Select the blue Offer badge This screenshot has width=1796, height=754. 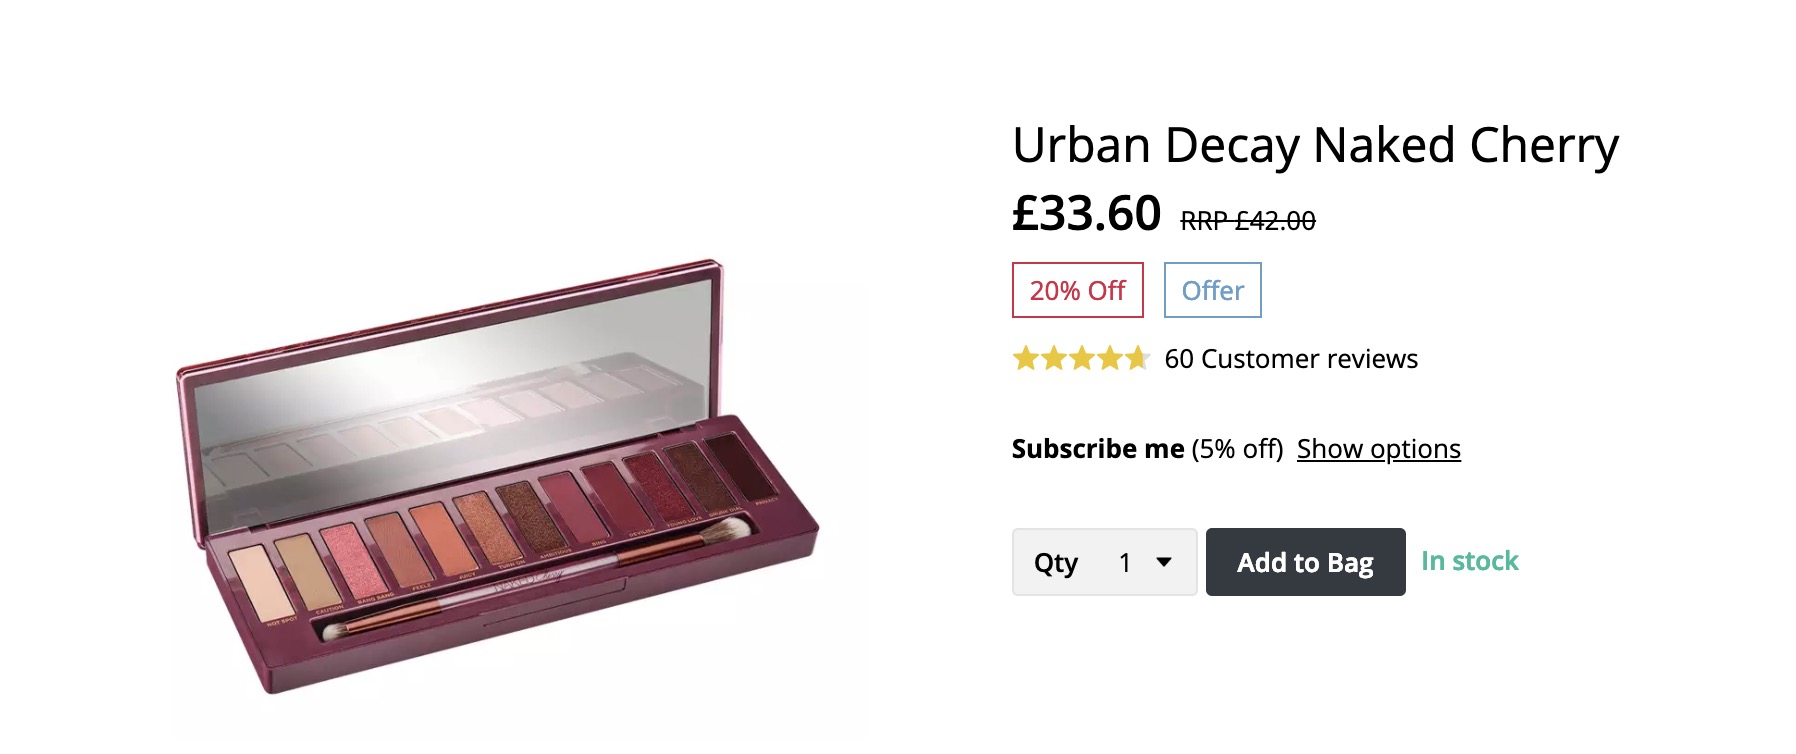pyautogui.click(x=1212, y=290)
